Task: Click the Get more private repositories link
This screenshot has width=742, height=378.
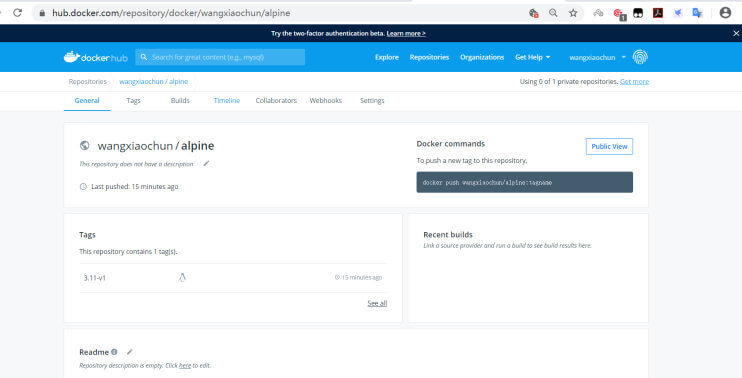Action: coord(634,81)
